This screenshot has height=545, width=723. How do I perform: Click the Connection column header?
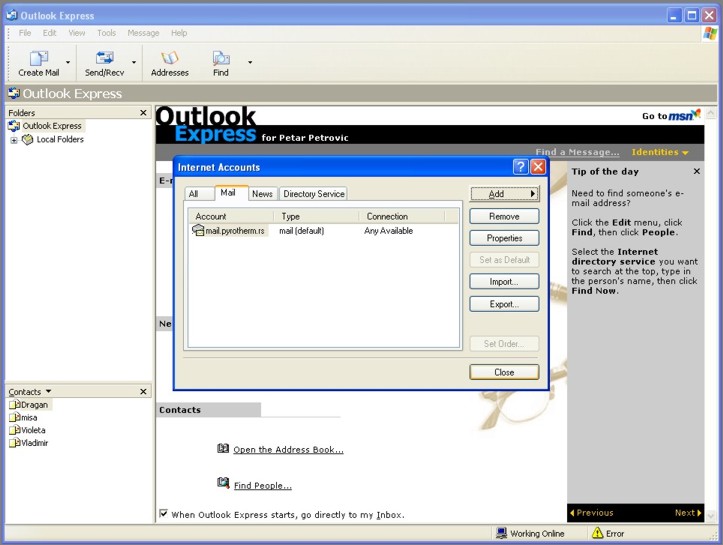click(402, 216)
